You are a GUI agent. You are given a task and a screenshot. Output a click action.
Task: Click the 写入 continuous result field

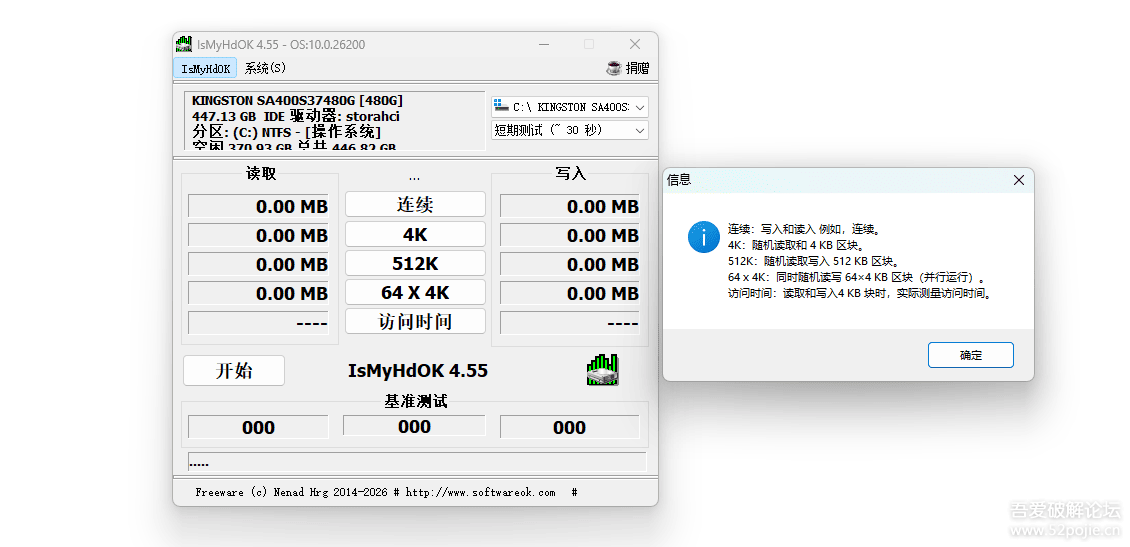(x=569, y=206)
